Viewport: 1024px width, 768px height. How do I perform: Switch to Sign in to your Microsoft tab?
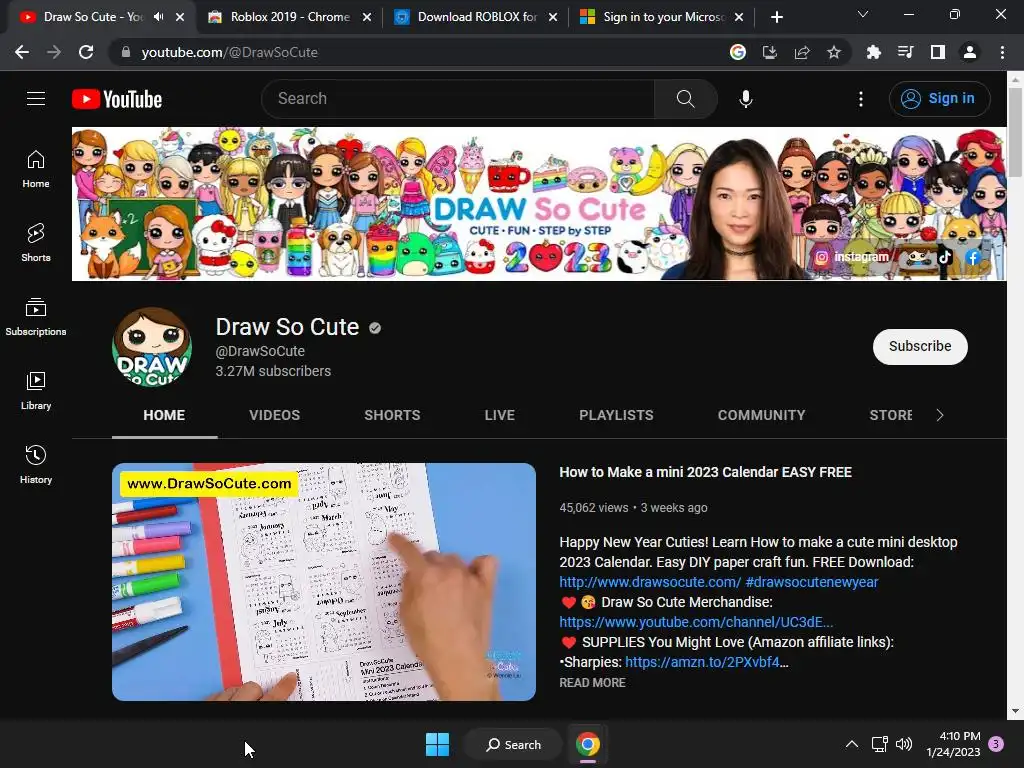coord(662,17)
